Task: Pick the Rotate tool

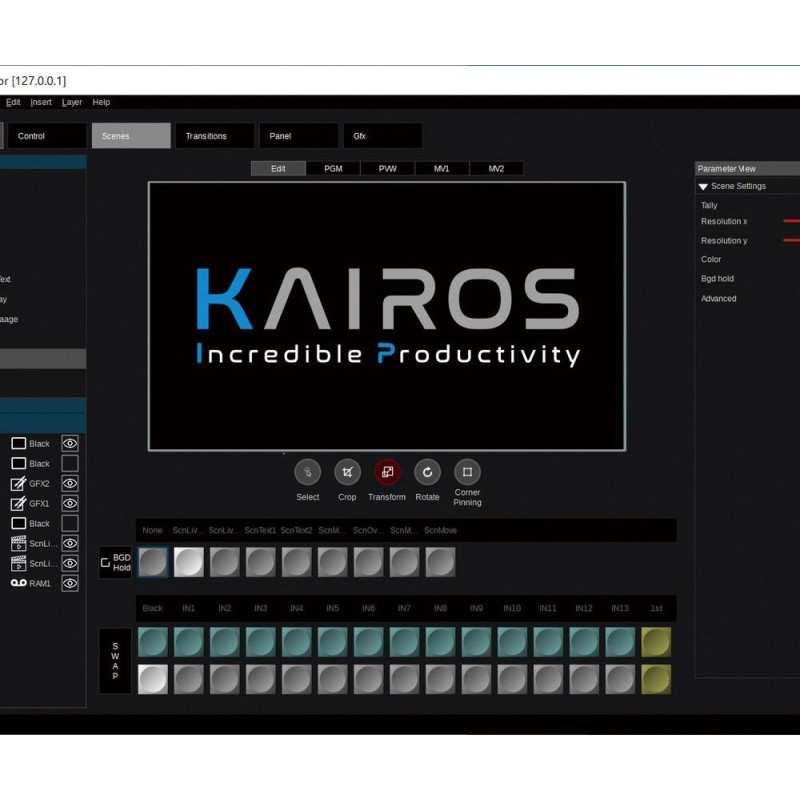Action: 427,472
